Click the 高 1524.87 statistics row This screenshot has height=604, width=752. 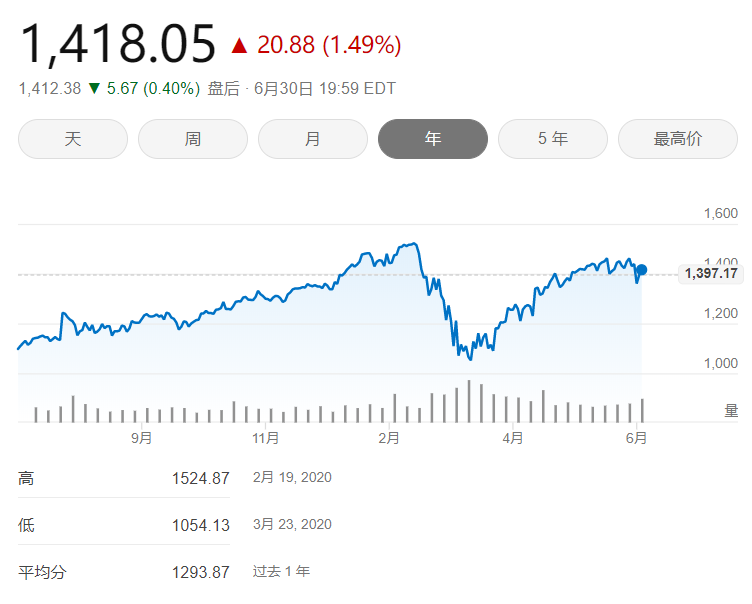[x=124, y=478]
